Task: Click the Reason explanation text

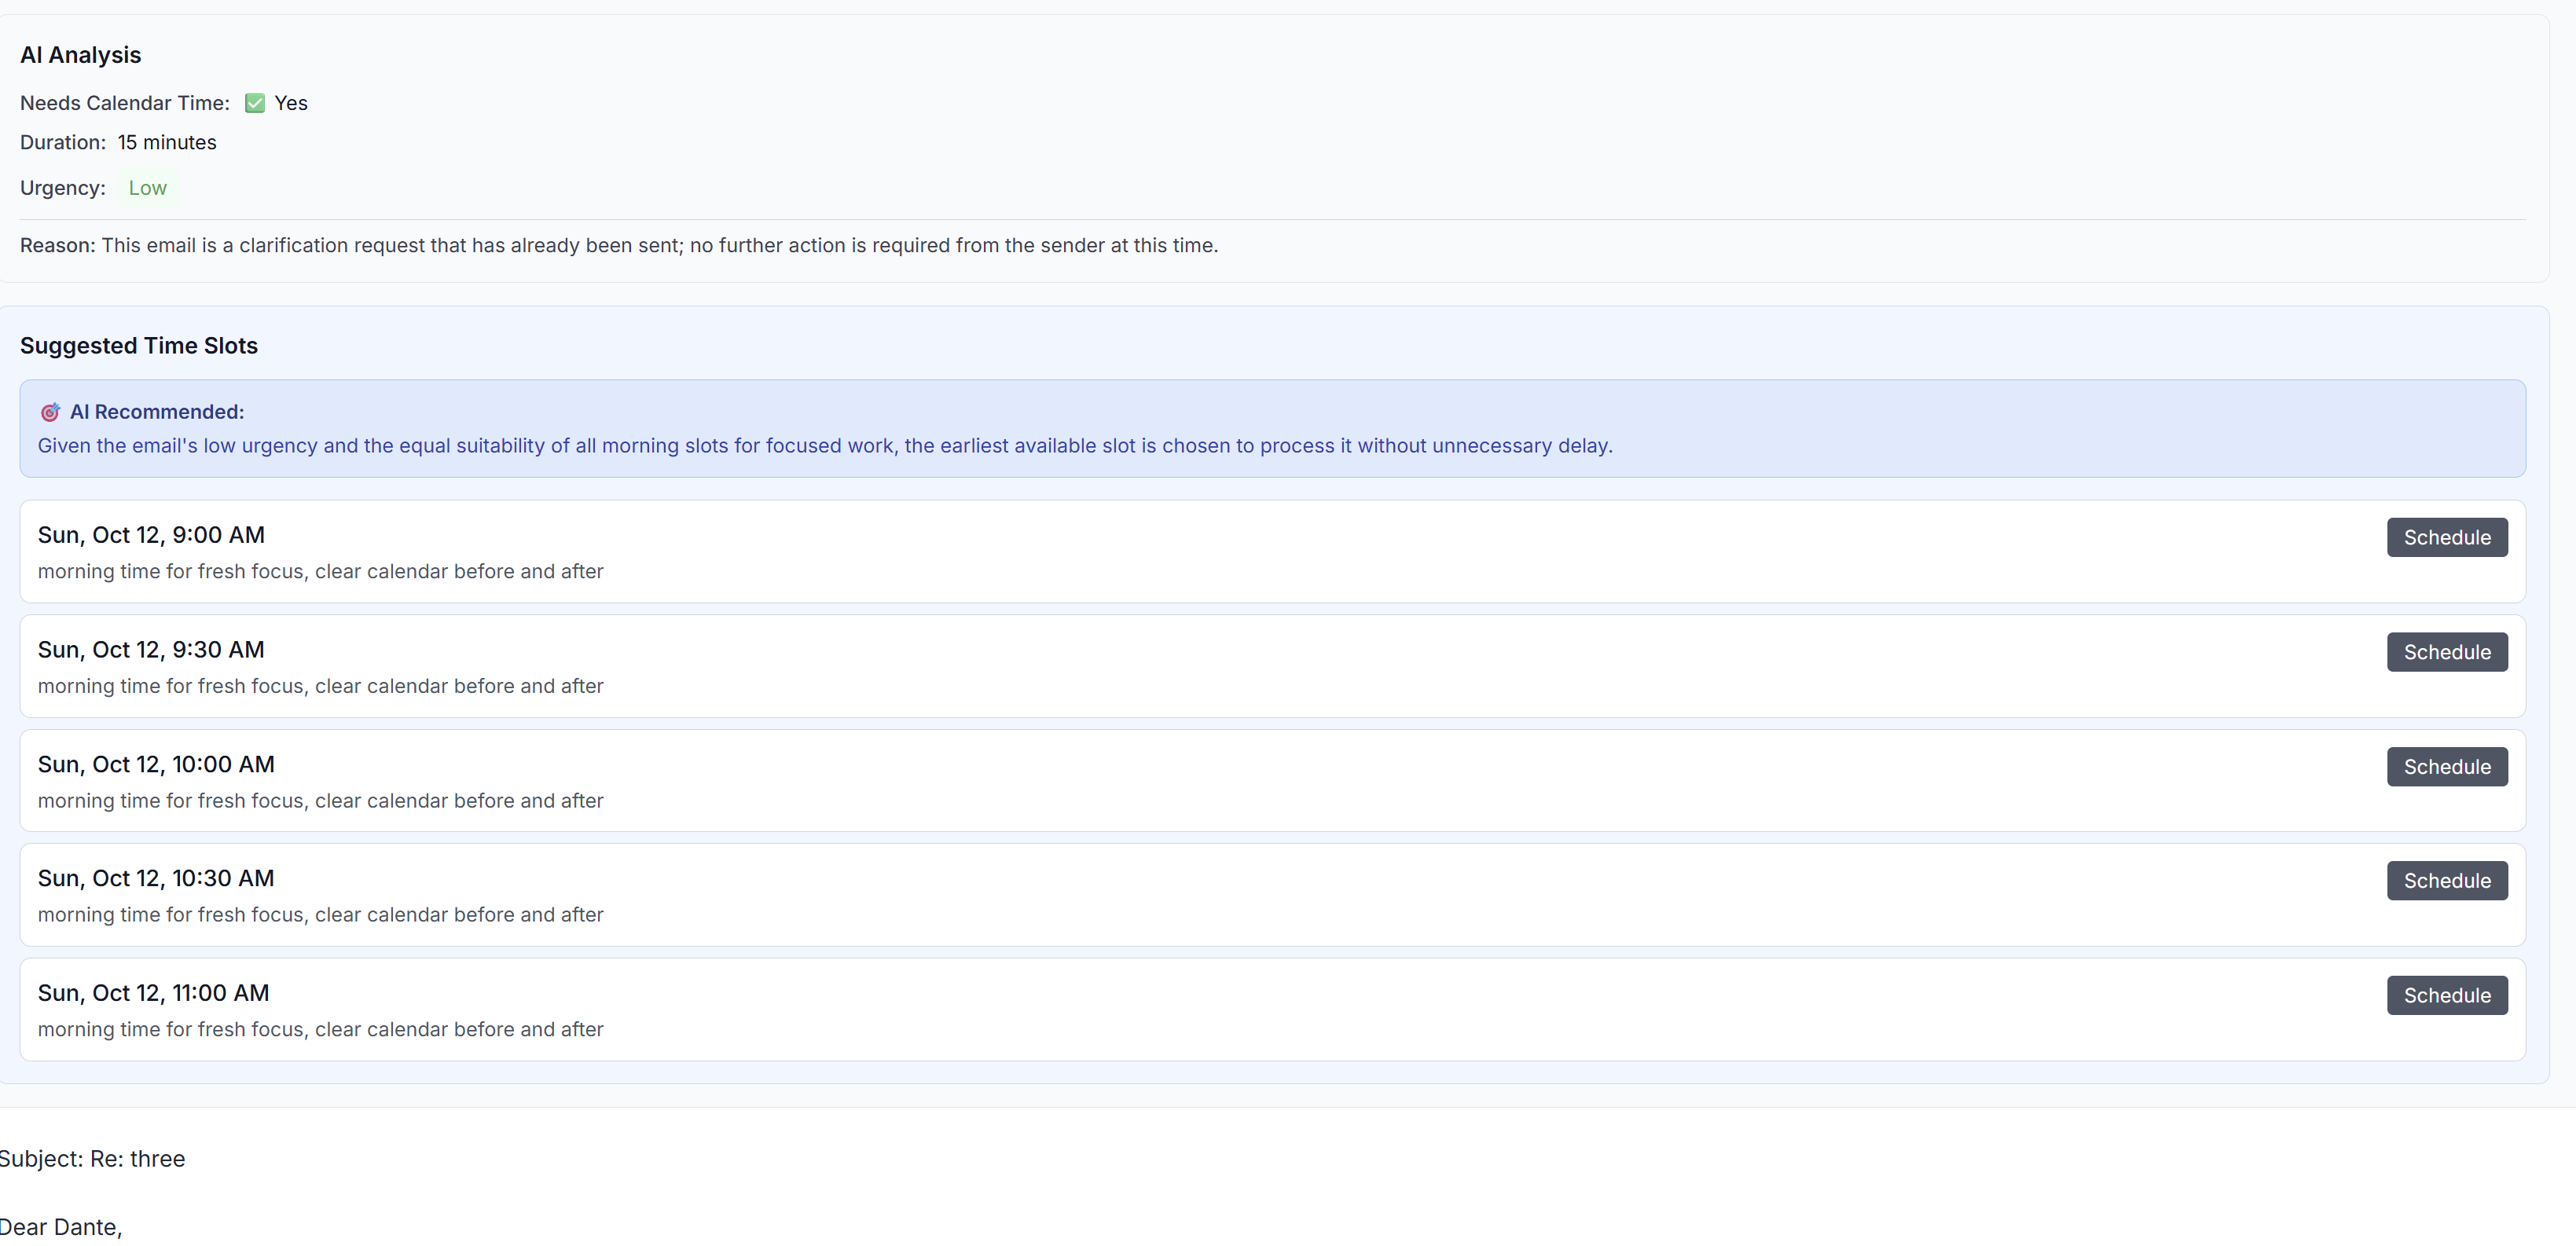Action: [x=618, y=246]
